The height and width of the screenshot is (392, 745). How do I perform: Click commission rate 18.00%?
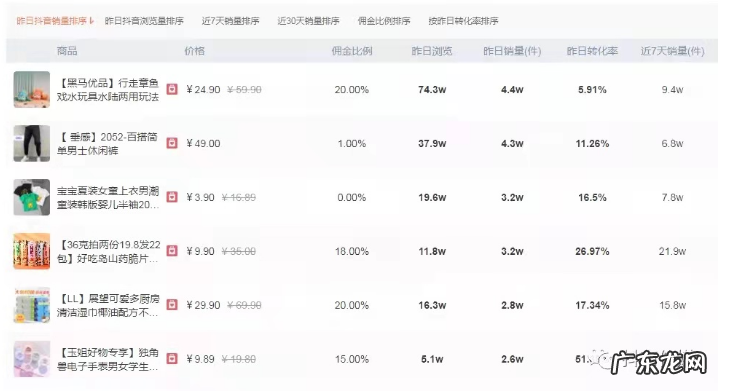pos(352,251)
